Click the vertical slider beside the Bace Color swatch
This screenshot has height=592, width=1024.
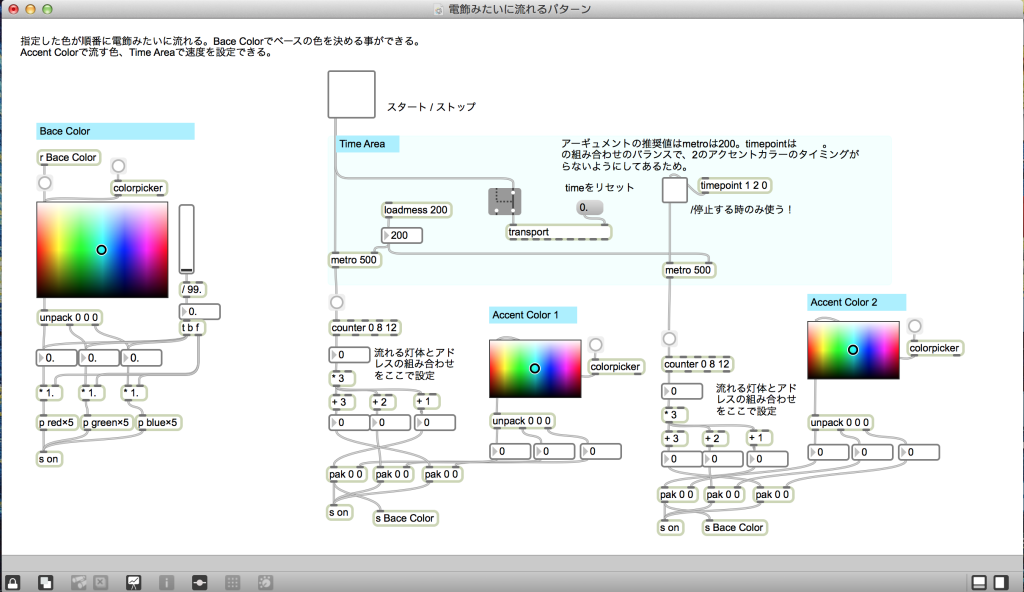[x=186, y=240]
